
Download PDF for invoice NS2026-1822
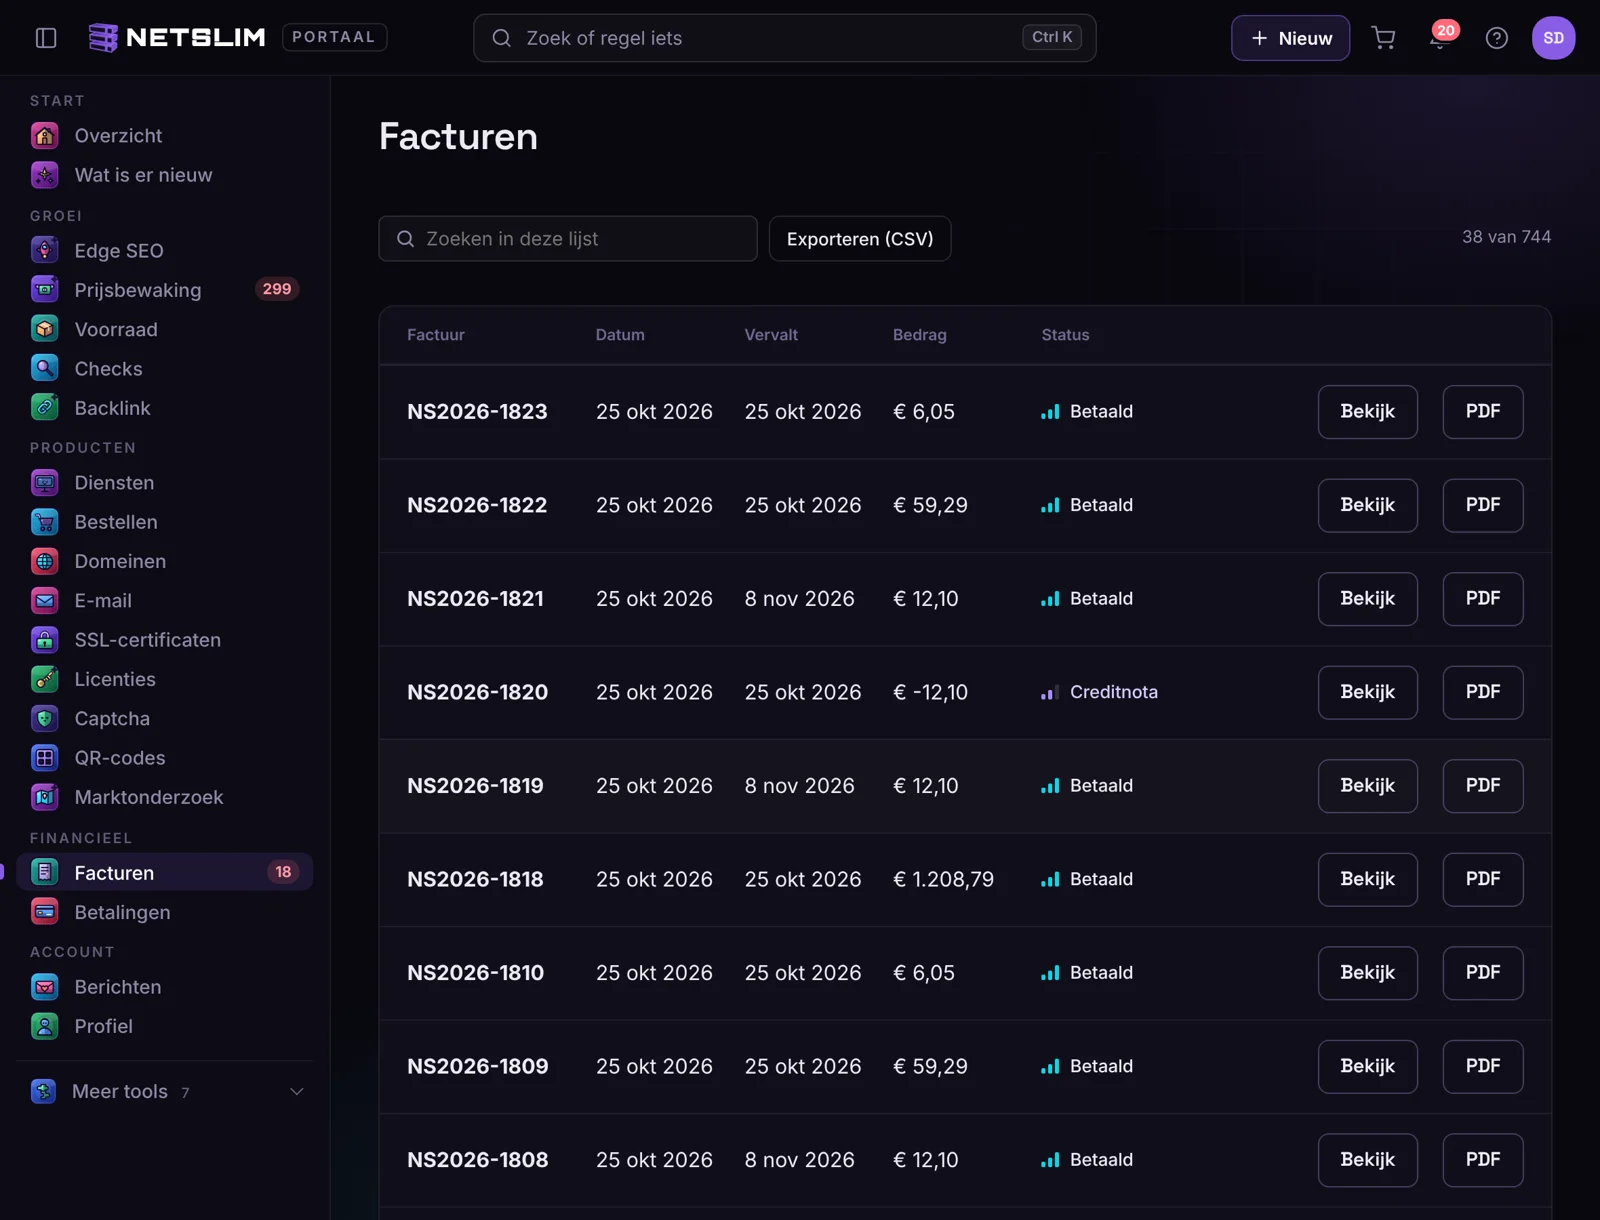tap(1482, 505)
